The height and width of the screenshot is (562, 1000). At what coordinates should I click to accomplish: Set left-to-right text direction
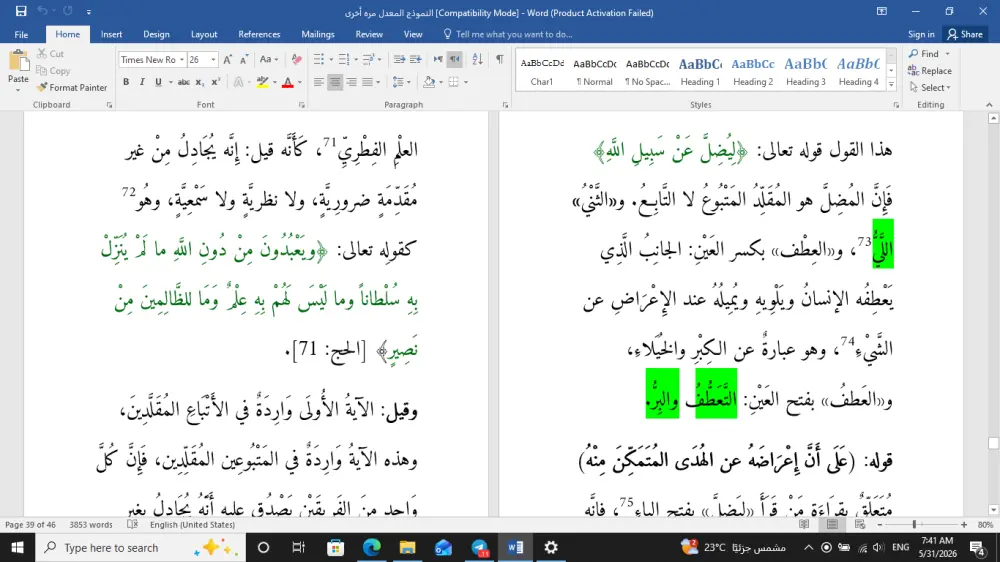tap(438, 59)
